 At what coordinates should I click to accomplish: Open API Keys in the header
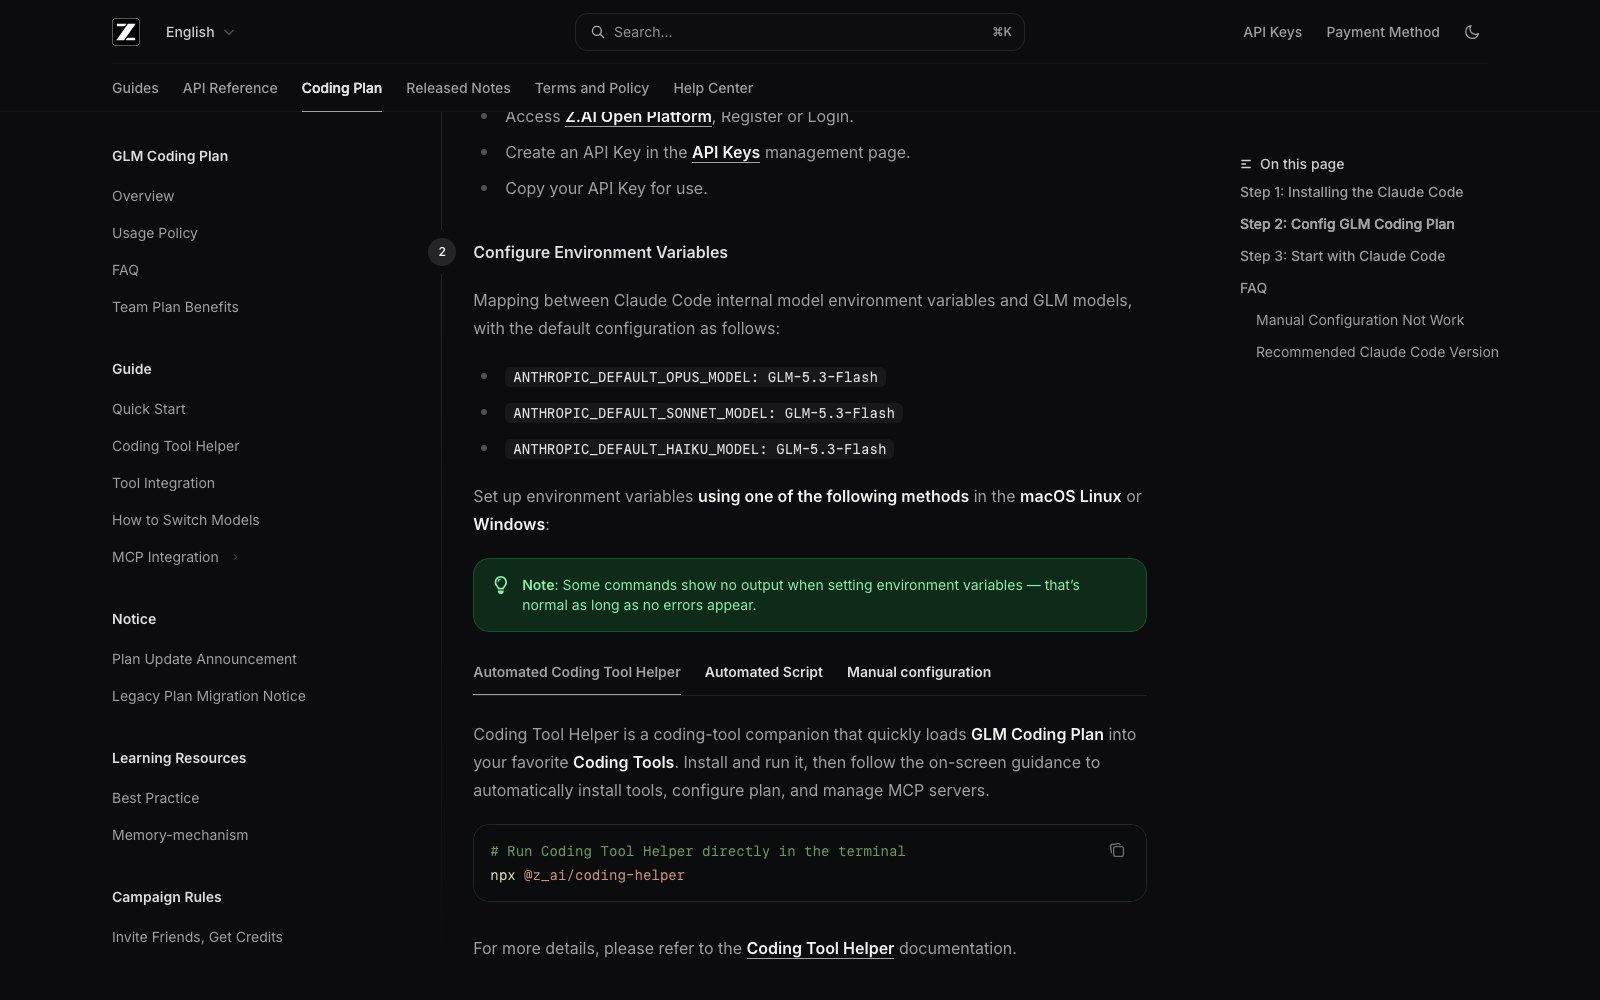point(1272,32)
